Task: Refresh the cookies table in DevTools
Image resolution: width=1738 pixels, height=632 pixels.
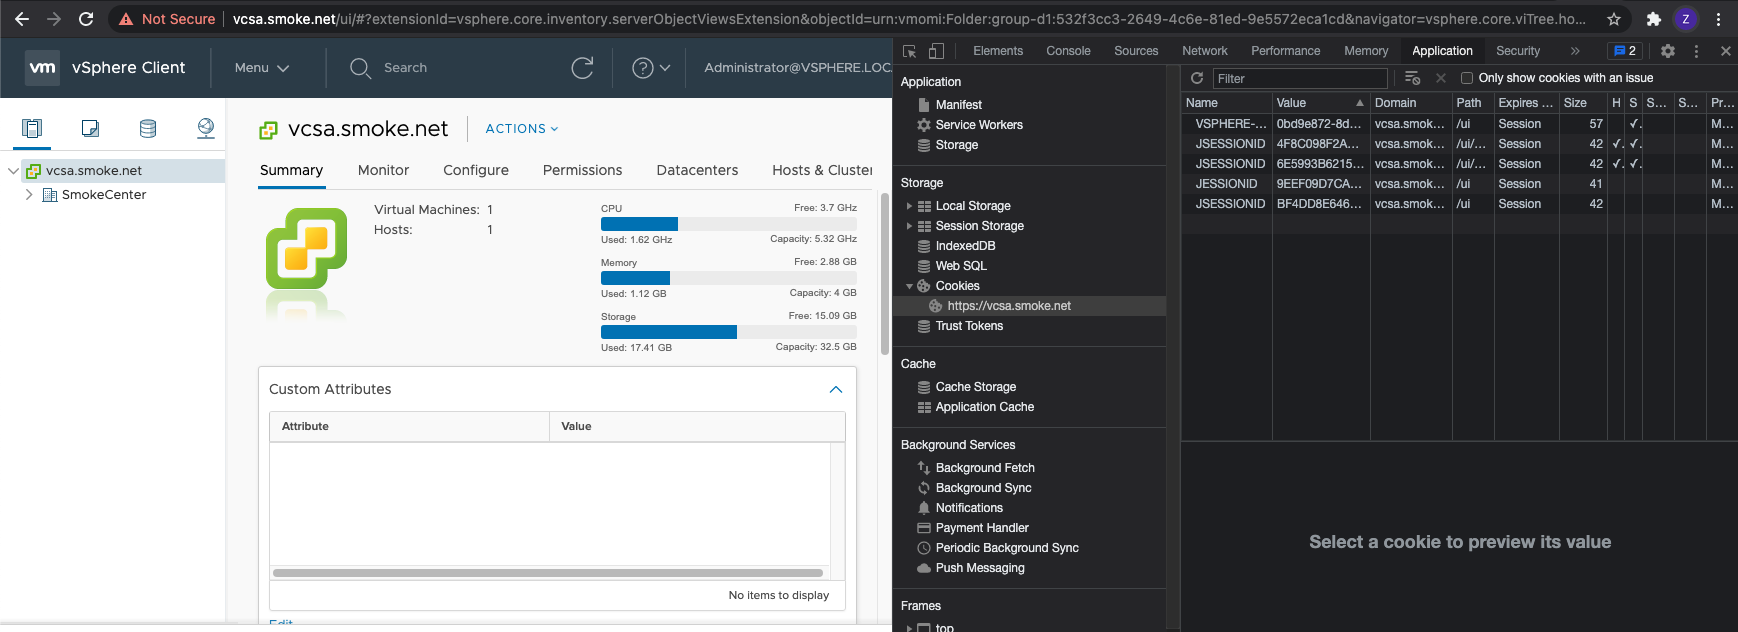Action: pos(1197,78)
